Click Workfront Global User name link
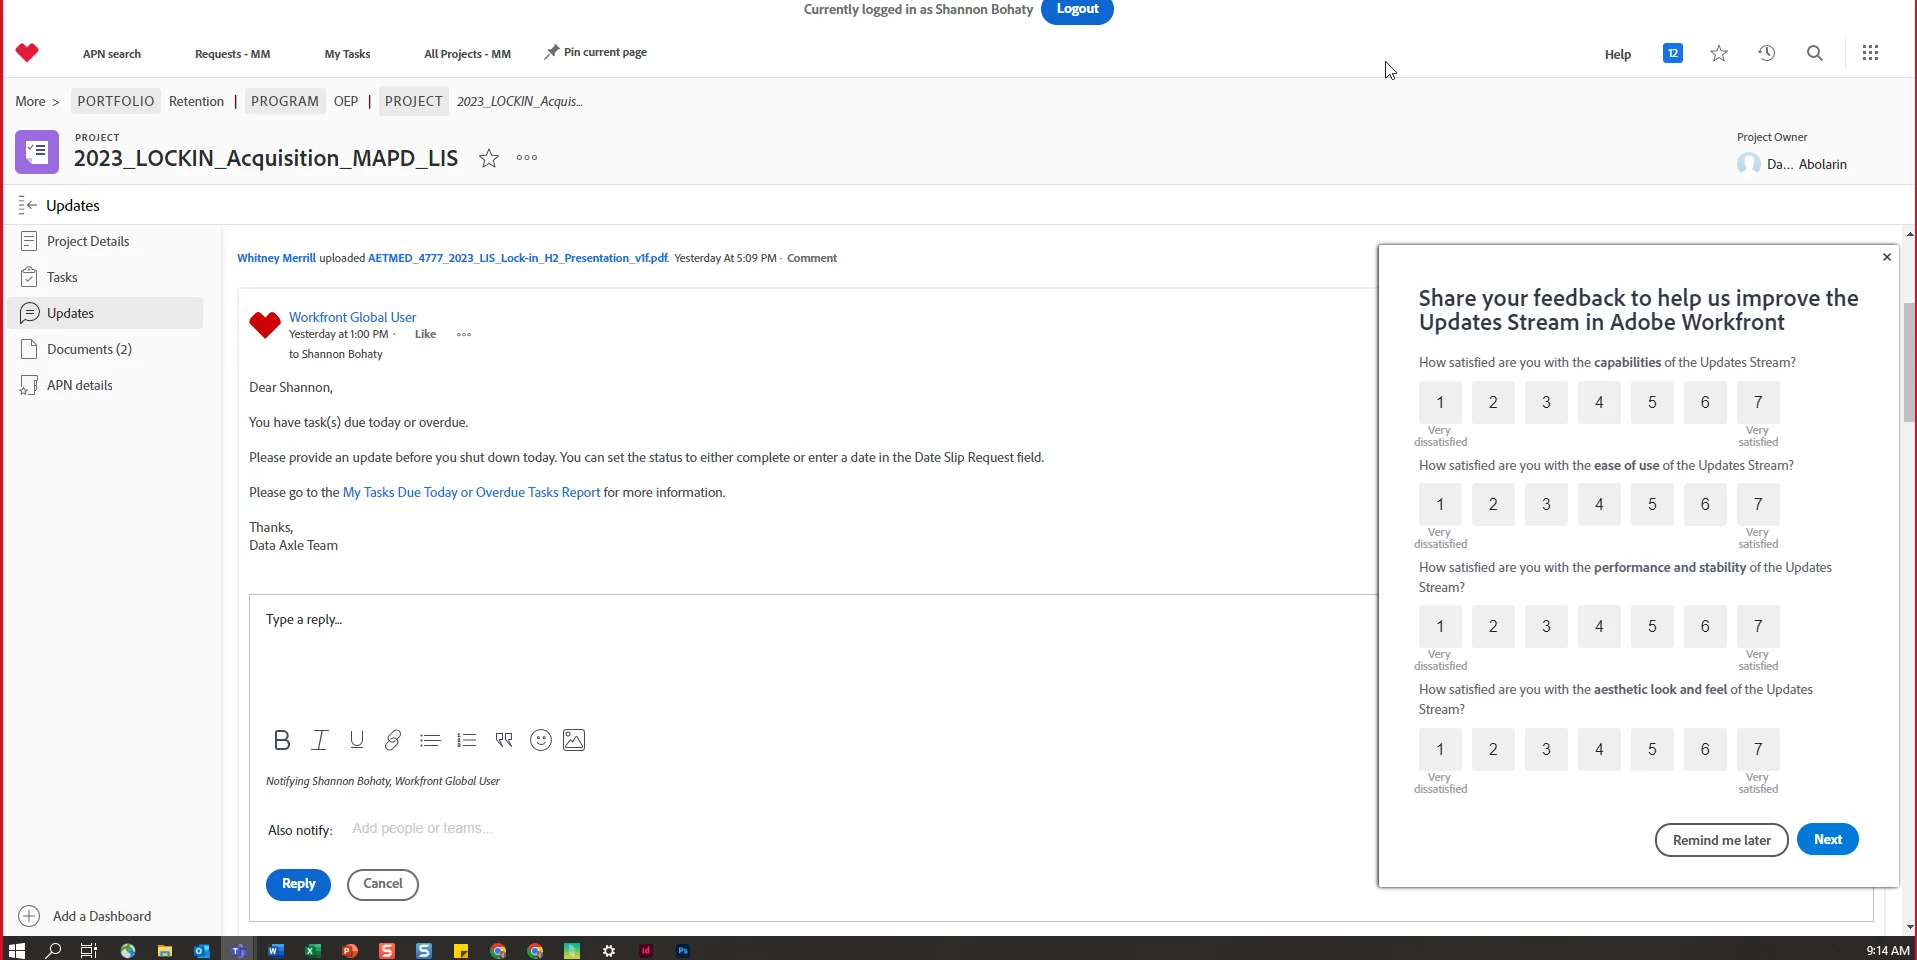 pos(352,317)
